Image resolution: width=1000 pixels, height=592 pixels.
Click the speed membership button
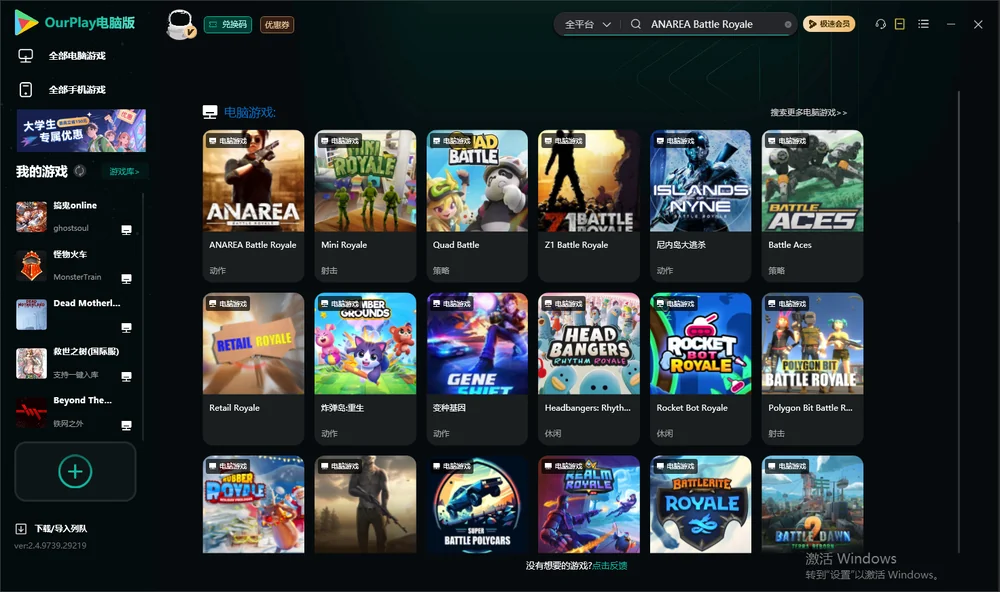click(829, 24)
